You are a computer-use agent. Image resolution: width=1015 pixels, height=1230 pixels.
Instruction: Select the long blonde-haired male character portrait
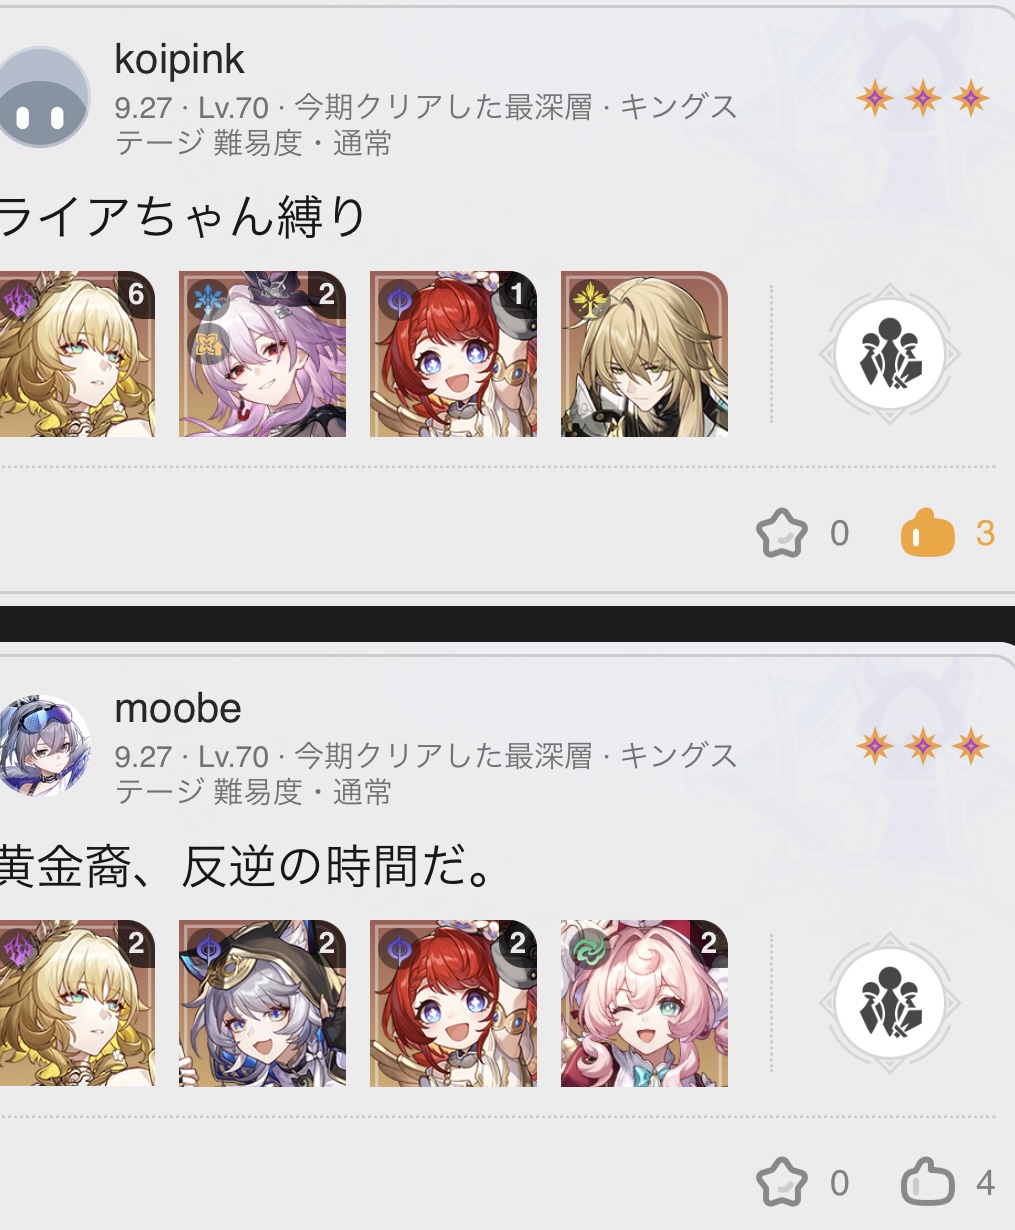click(644, 354)
